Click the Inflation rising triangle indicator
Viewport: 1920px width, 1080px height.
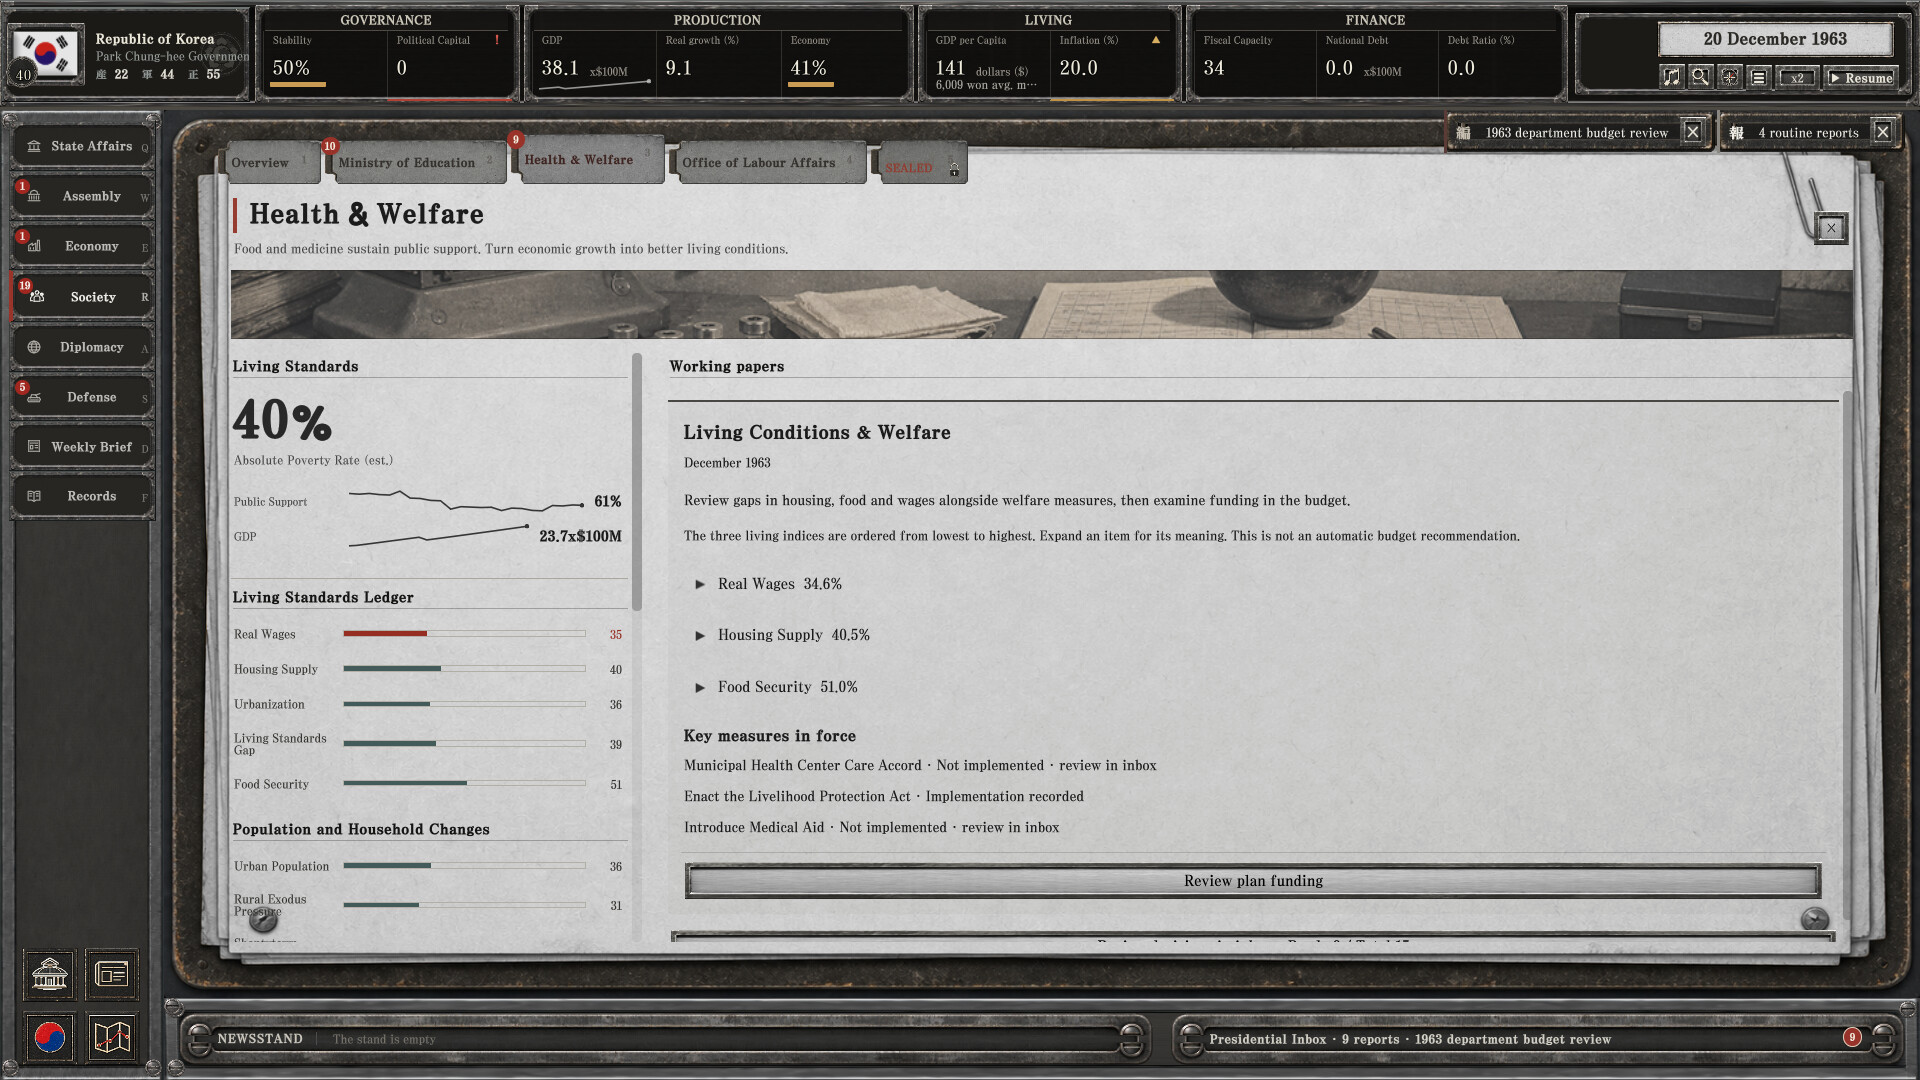click(1156, 40)
